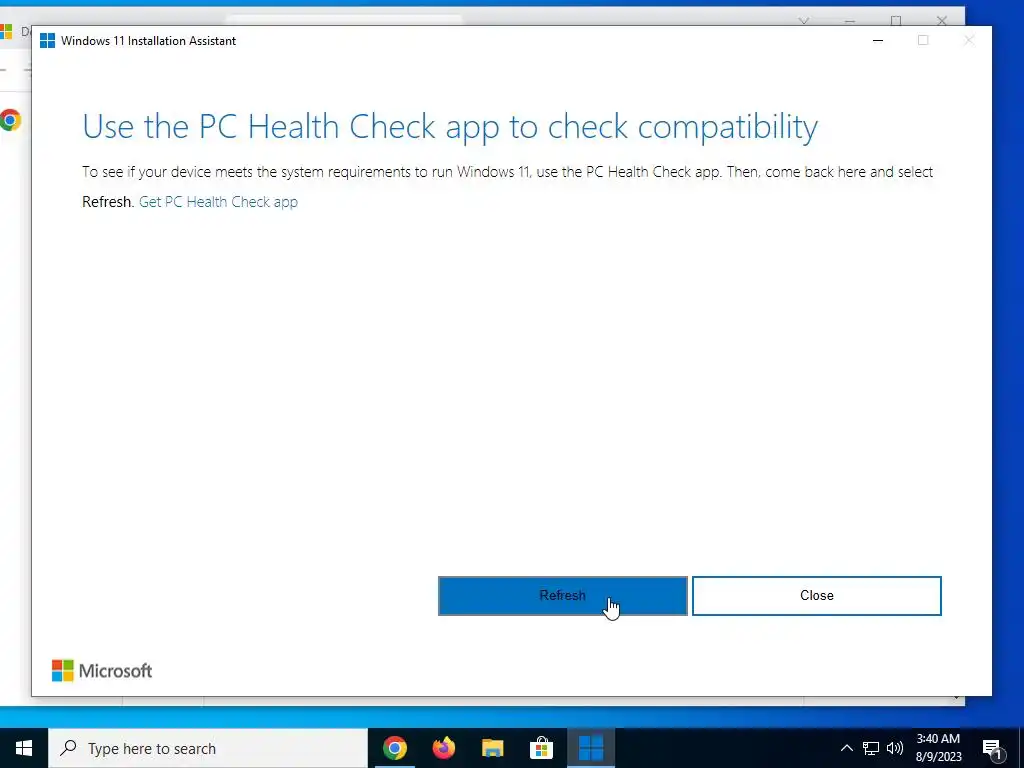
Task: Close the background browser window
Action: [x=942, y=20]
